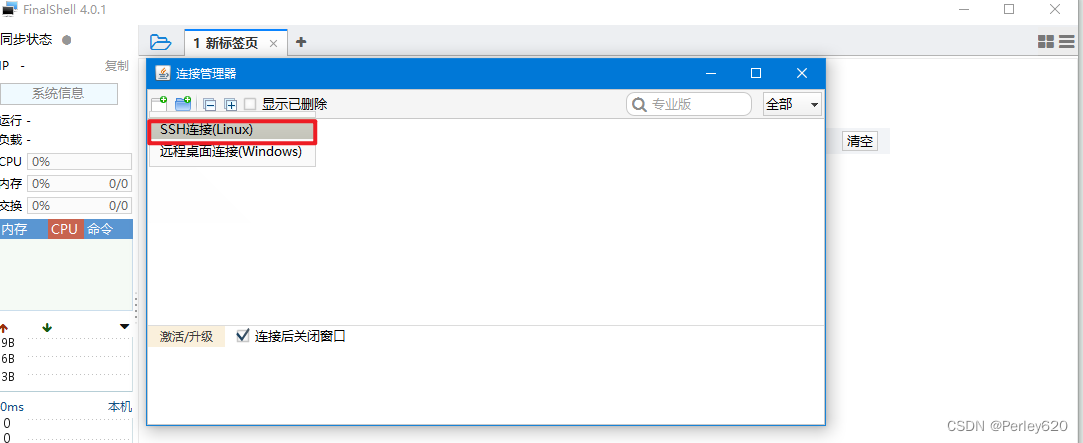Click the CPU usage progress bar

[79, 162]
